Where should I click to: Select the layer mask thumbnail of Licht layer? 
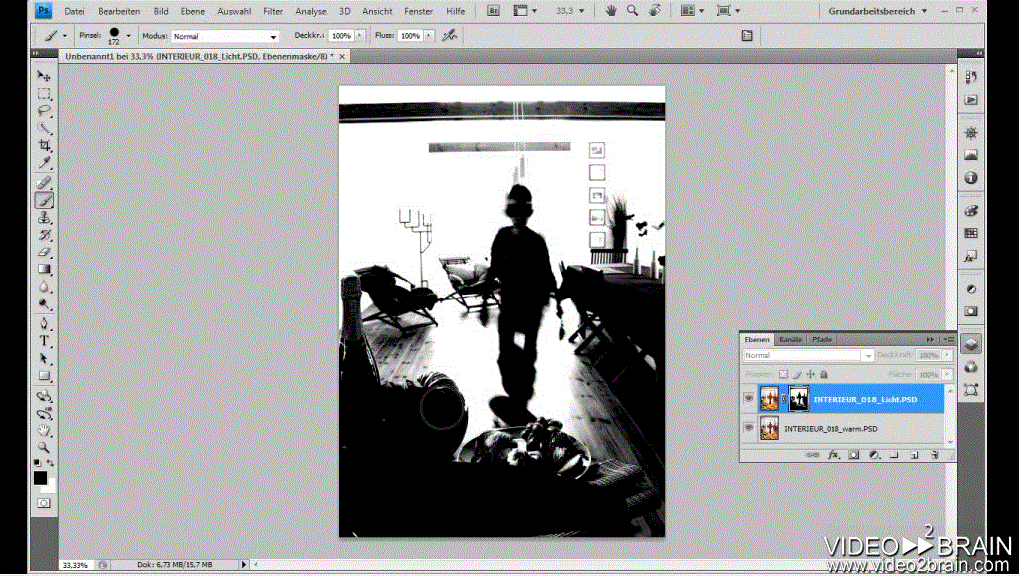point(799,399)
